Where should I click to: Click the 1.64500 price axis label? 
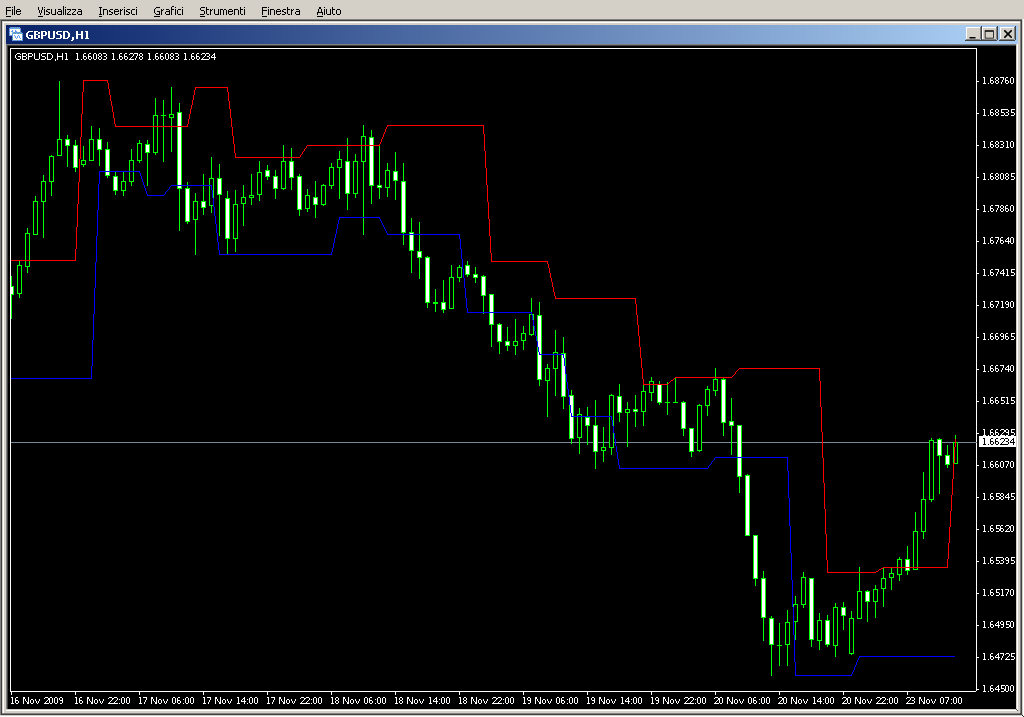click(998, 689)
